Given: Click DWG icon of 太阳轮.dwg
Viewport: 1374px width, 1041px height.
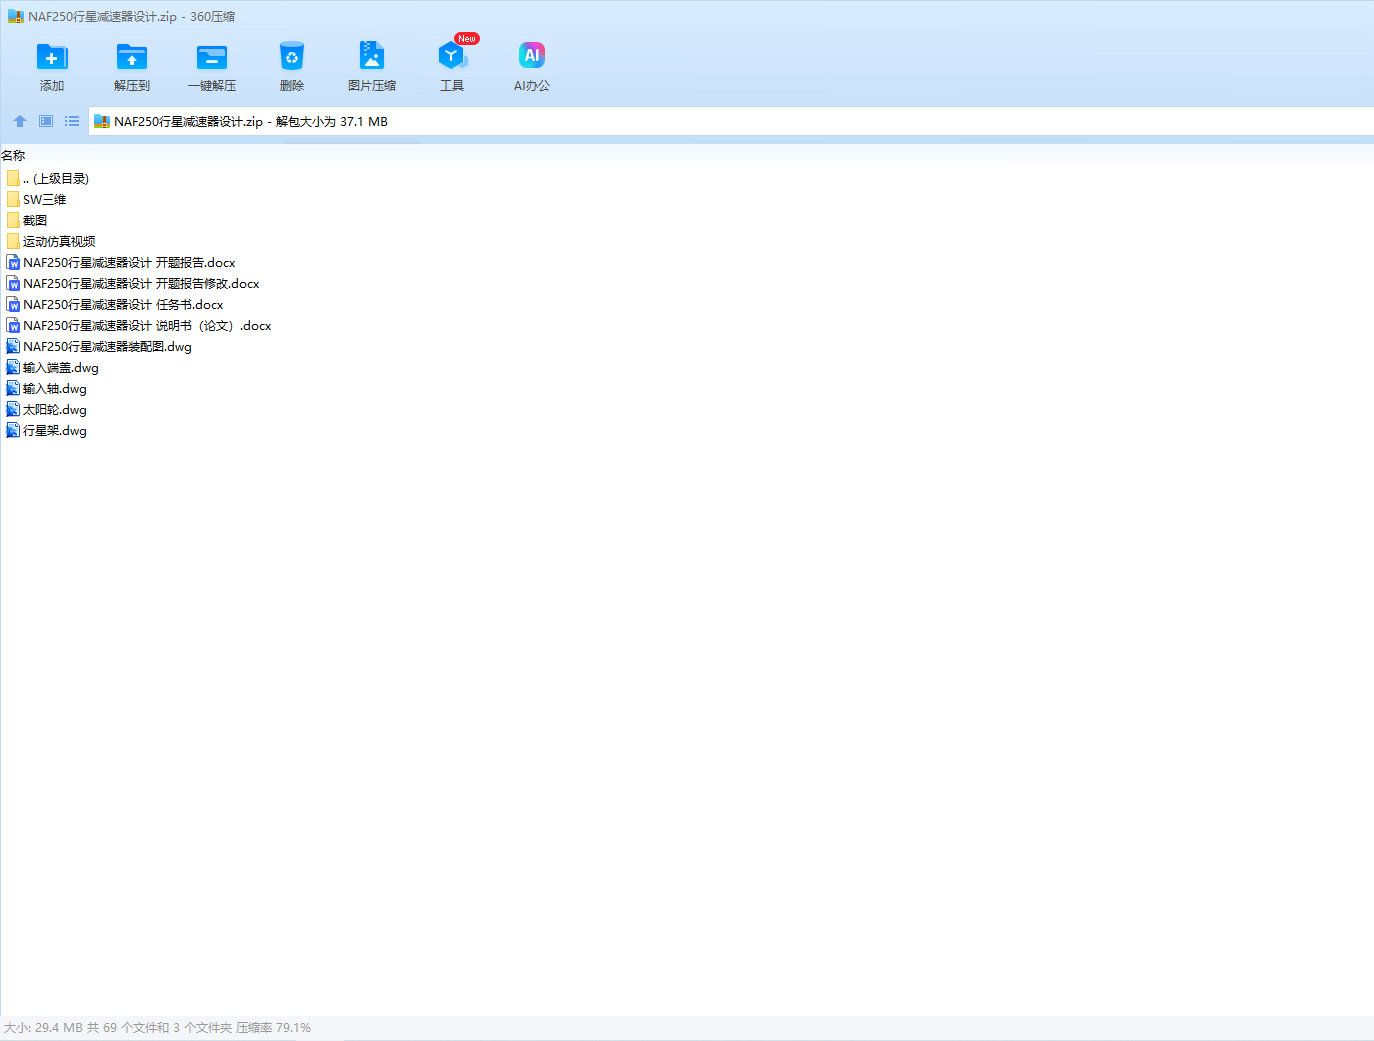Looking at the screenshot, I should (13, 409).
